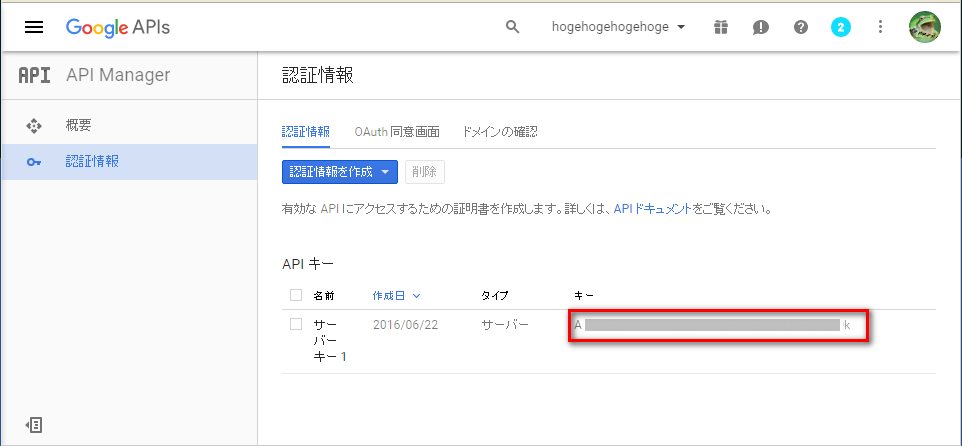
Task: Switch to the ドメインの確認 tab
Action: tap(501, 132)
